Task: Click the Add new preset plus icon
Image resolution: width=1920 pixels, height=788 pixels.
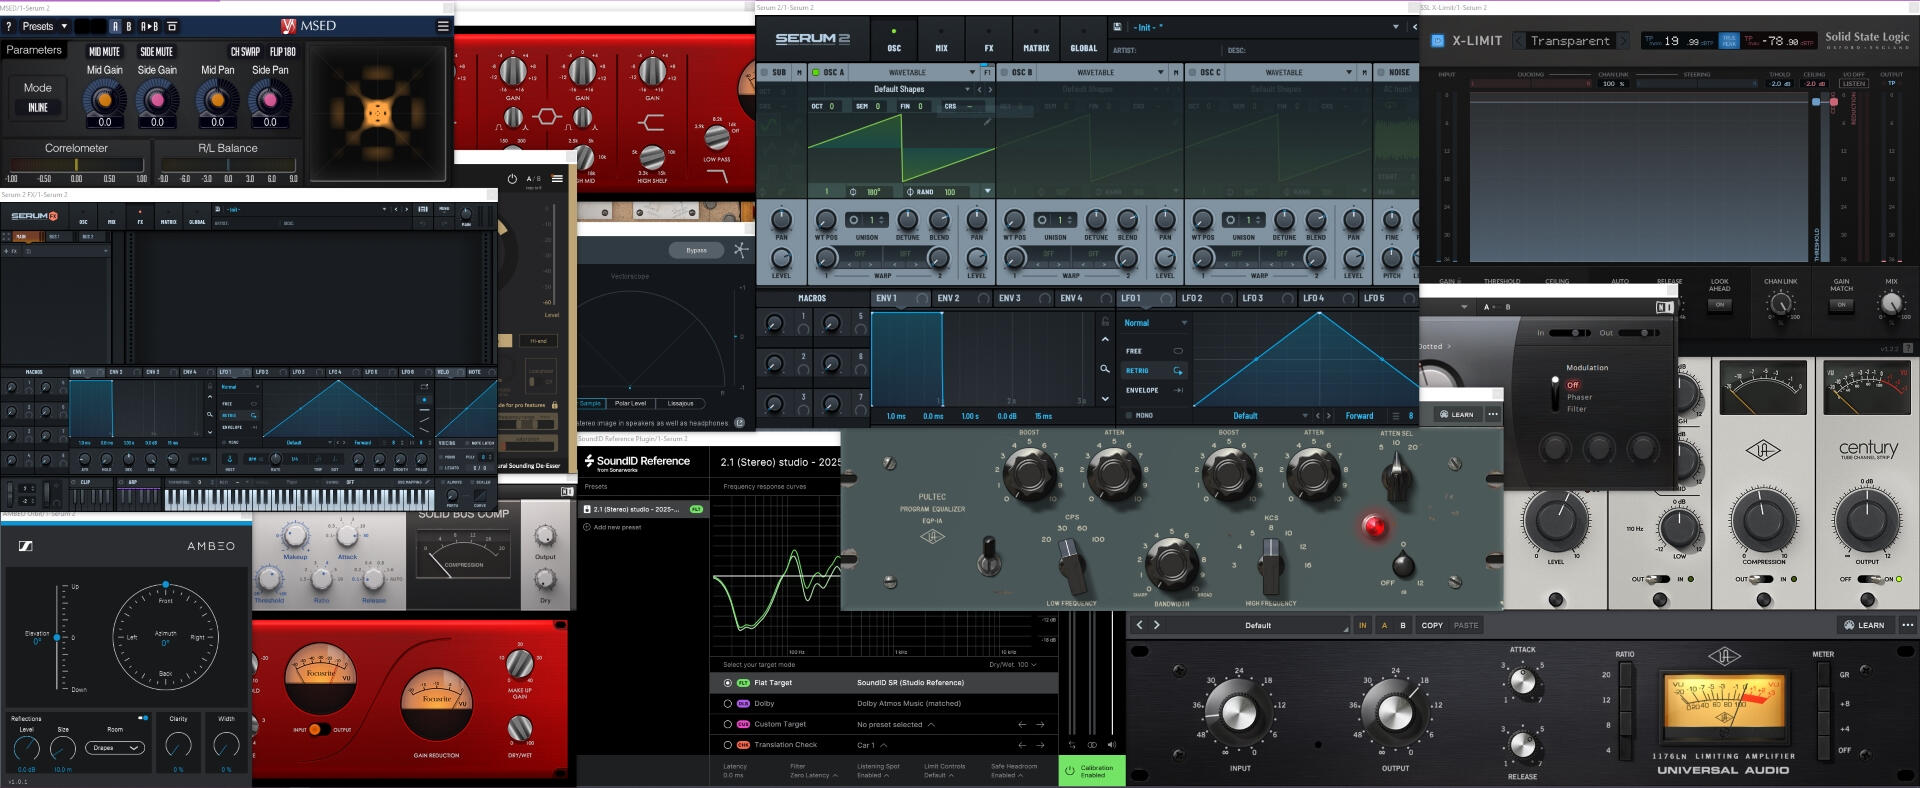Action: [x=587, y=527]
